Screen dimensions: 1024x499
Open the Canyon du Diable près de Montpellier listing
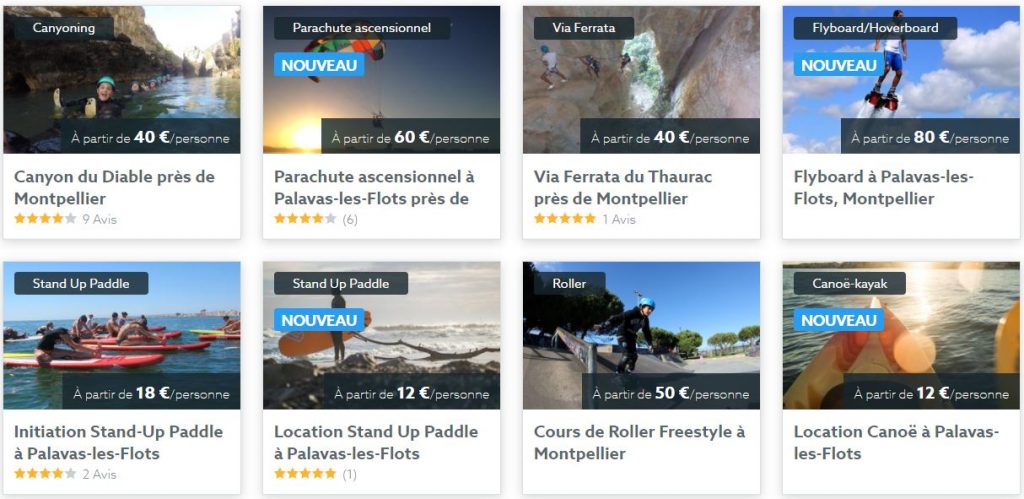[x=114, y=187]
